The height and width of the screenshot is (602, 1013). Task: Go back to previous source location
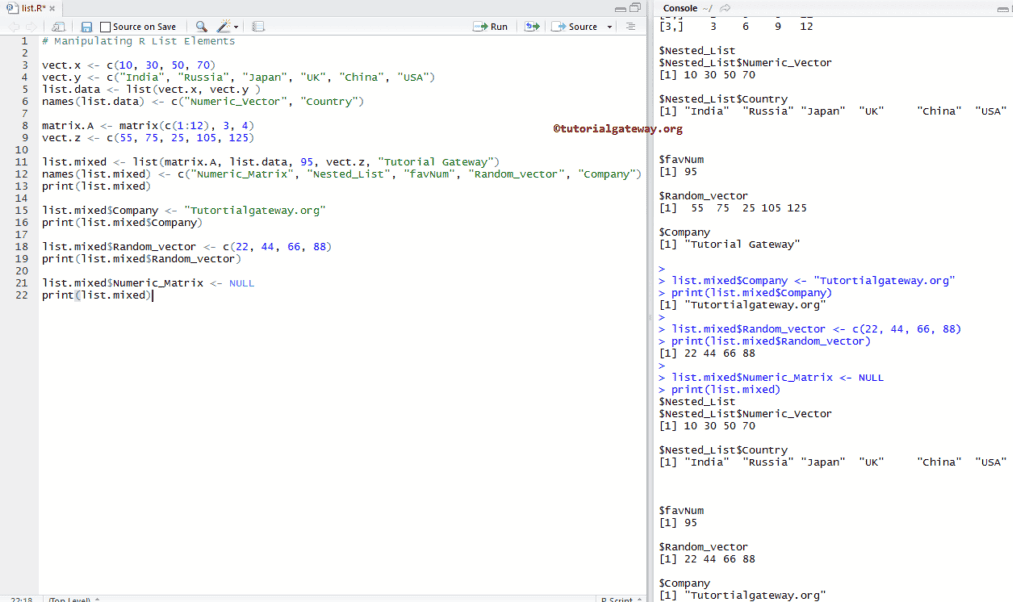[15, 27]
